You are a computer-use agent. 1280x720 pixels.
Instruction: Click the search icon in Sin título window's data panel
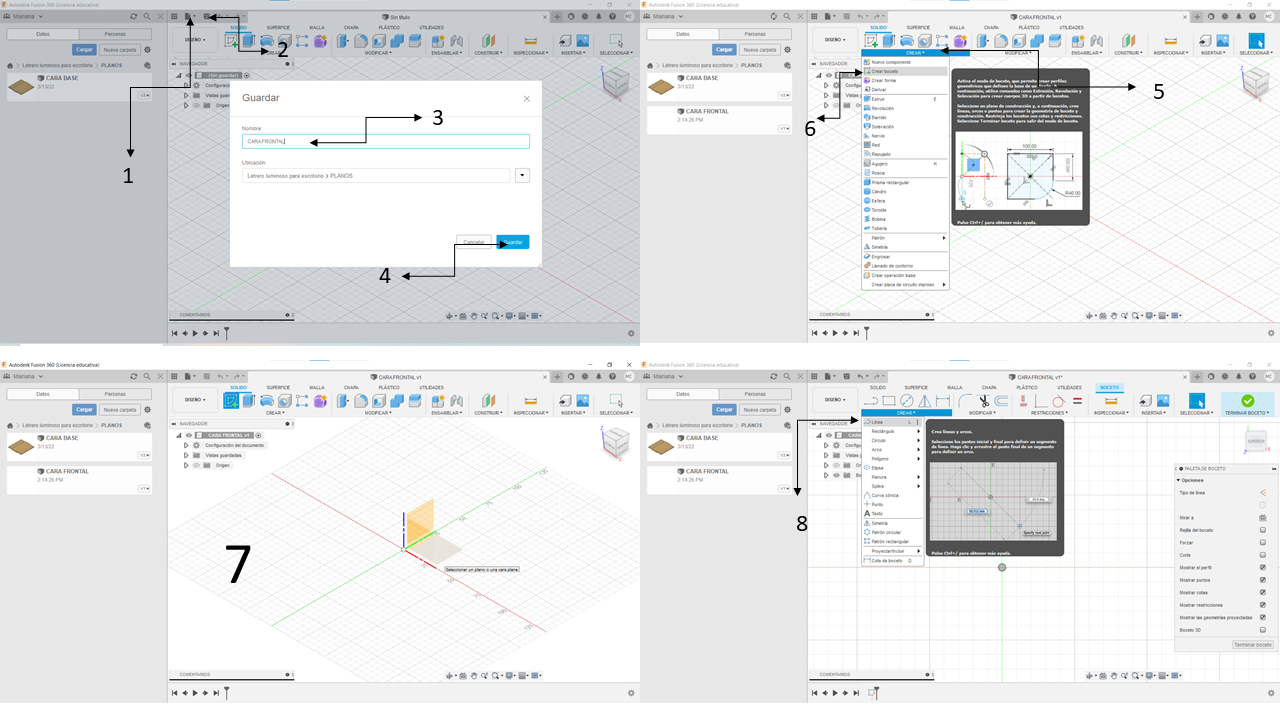pyautogui.click(x=147, y=17)
